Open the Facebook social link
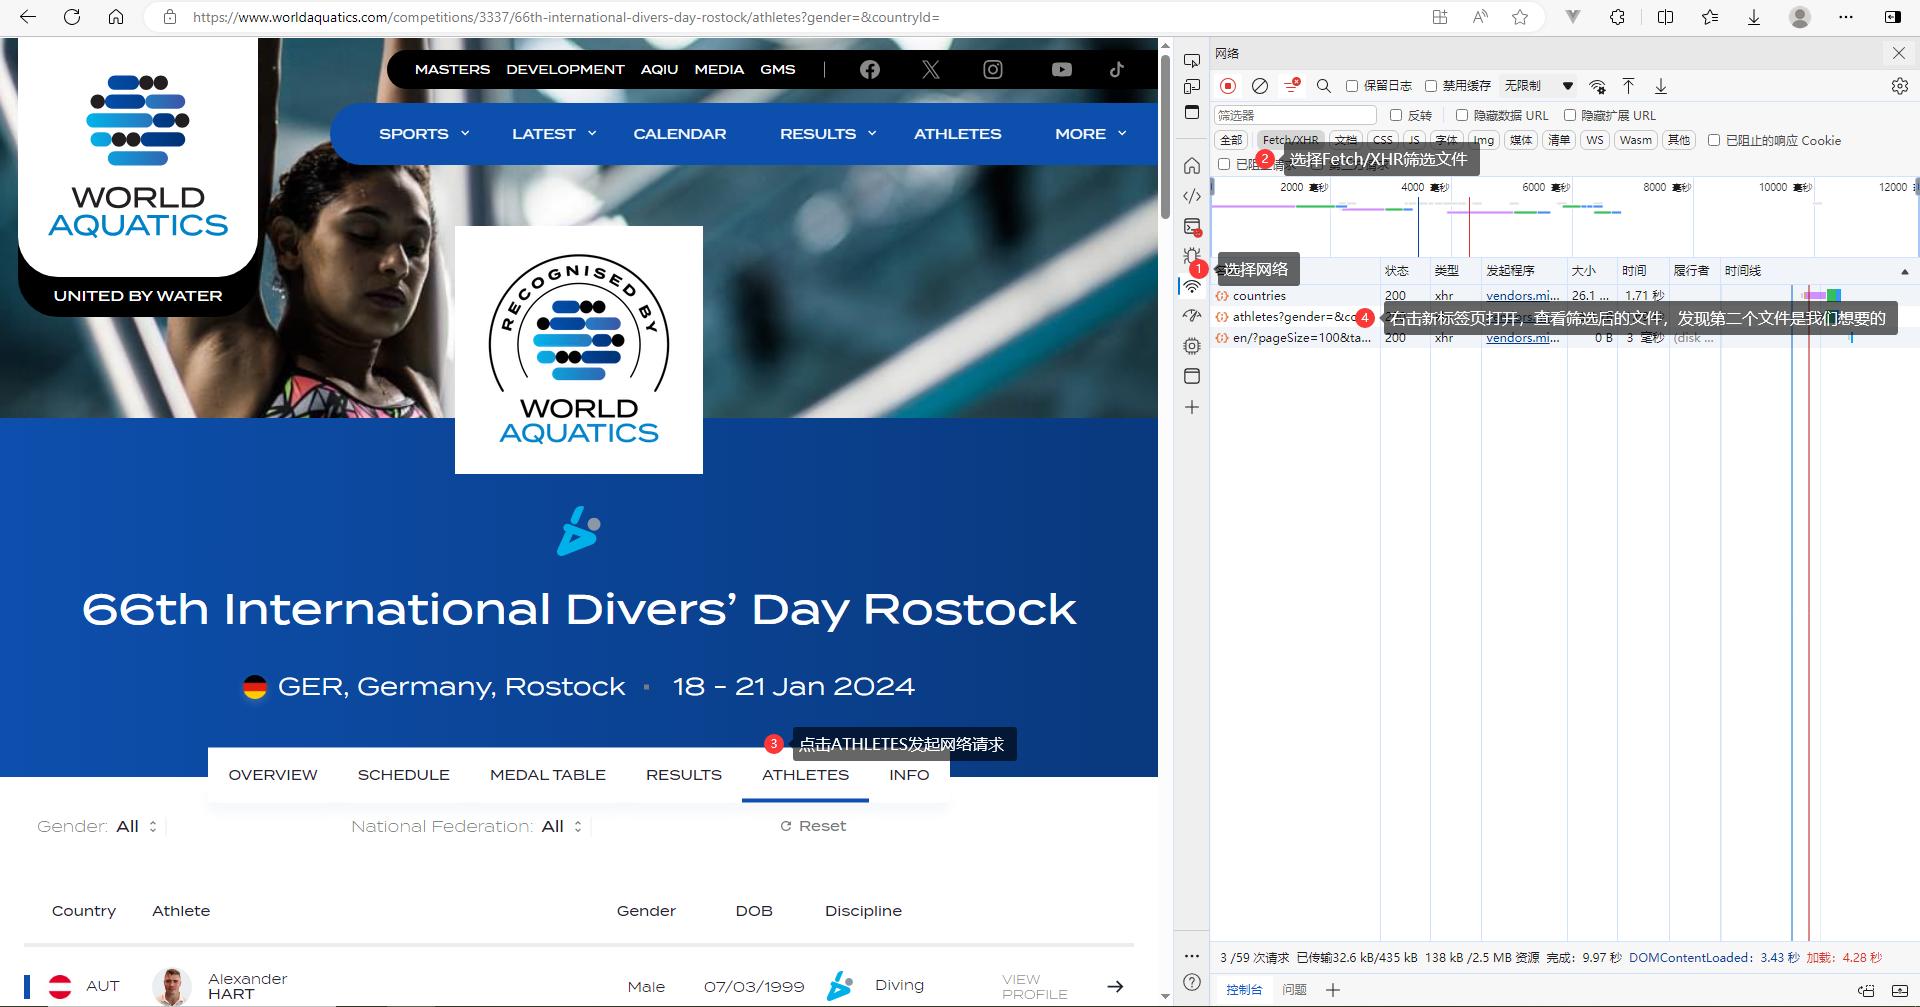 click(870, 69)
